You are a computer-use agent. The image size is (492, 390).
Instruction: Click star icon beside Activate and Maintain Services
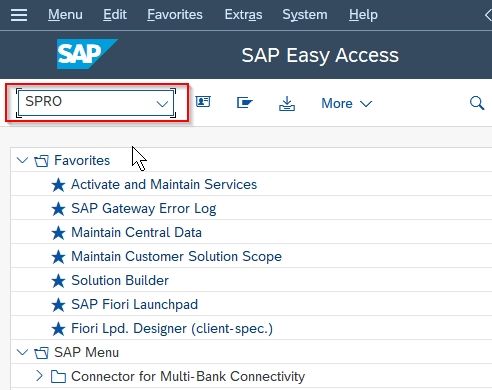[x=58, y=185]
